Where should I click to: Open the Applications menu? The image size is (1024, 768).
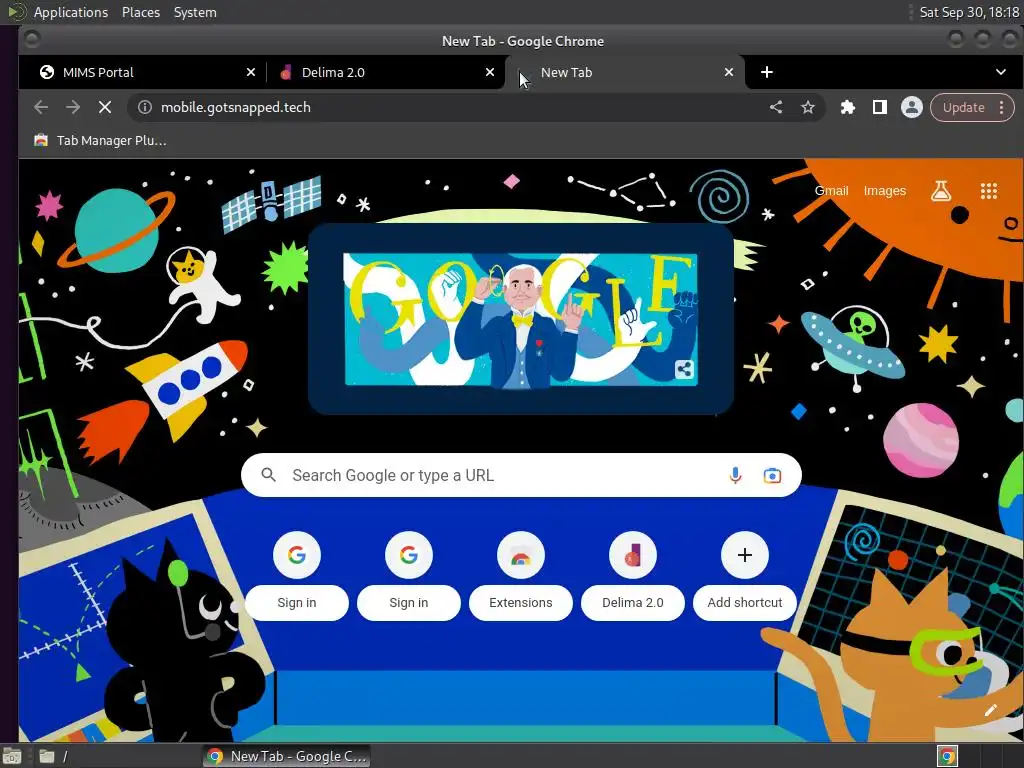(71, 12)
